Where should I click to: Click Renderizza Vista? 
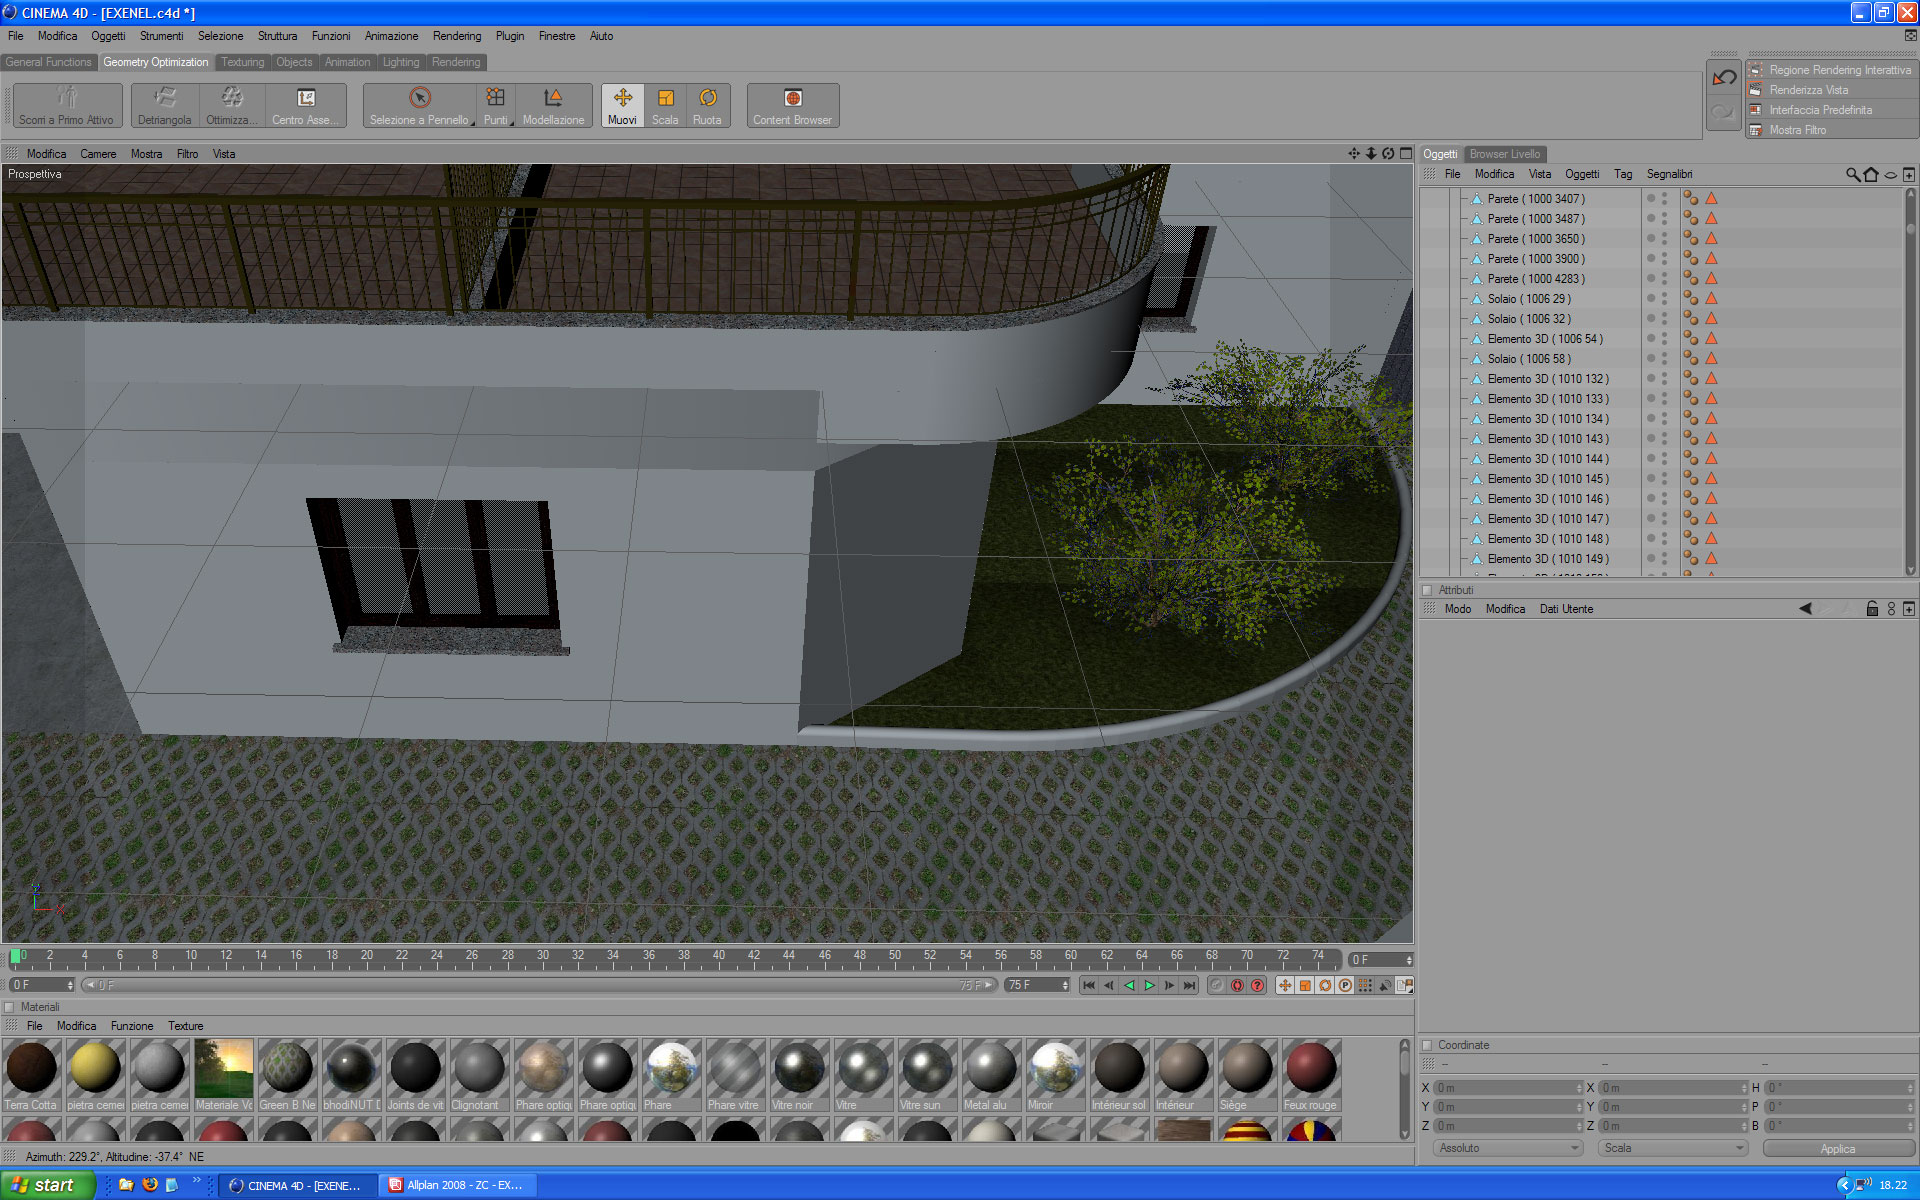click(1809, 90)
